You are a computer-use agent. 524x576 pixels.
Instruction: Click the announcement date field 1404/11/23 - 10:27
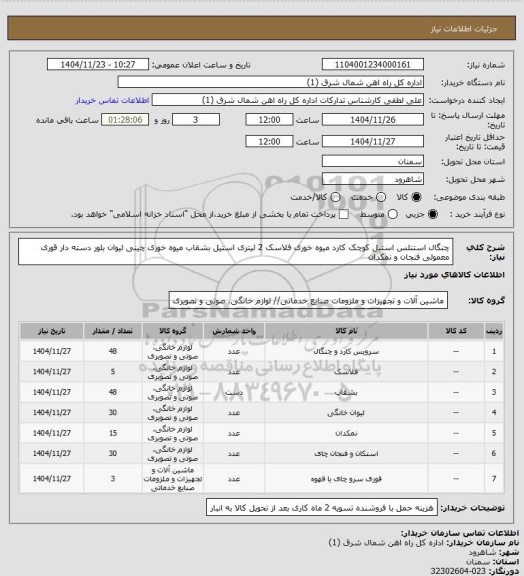(98, 64)
